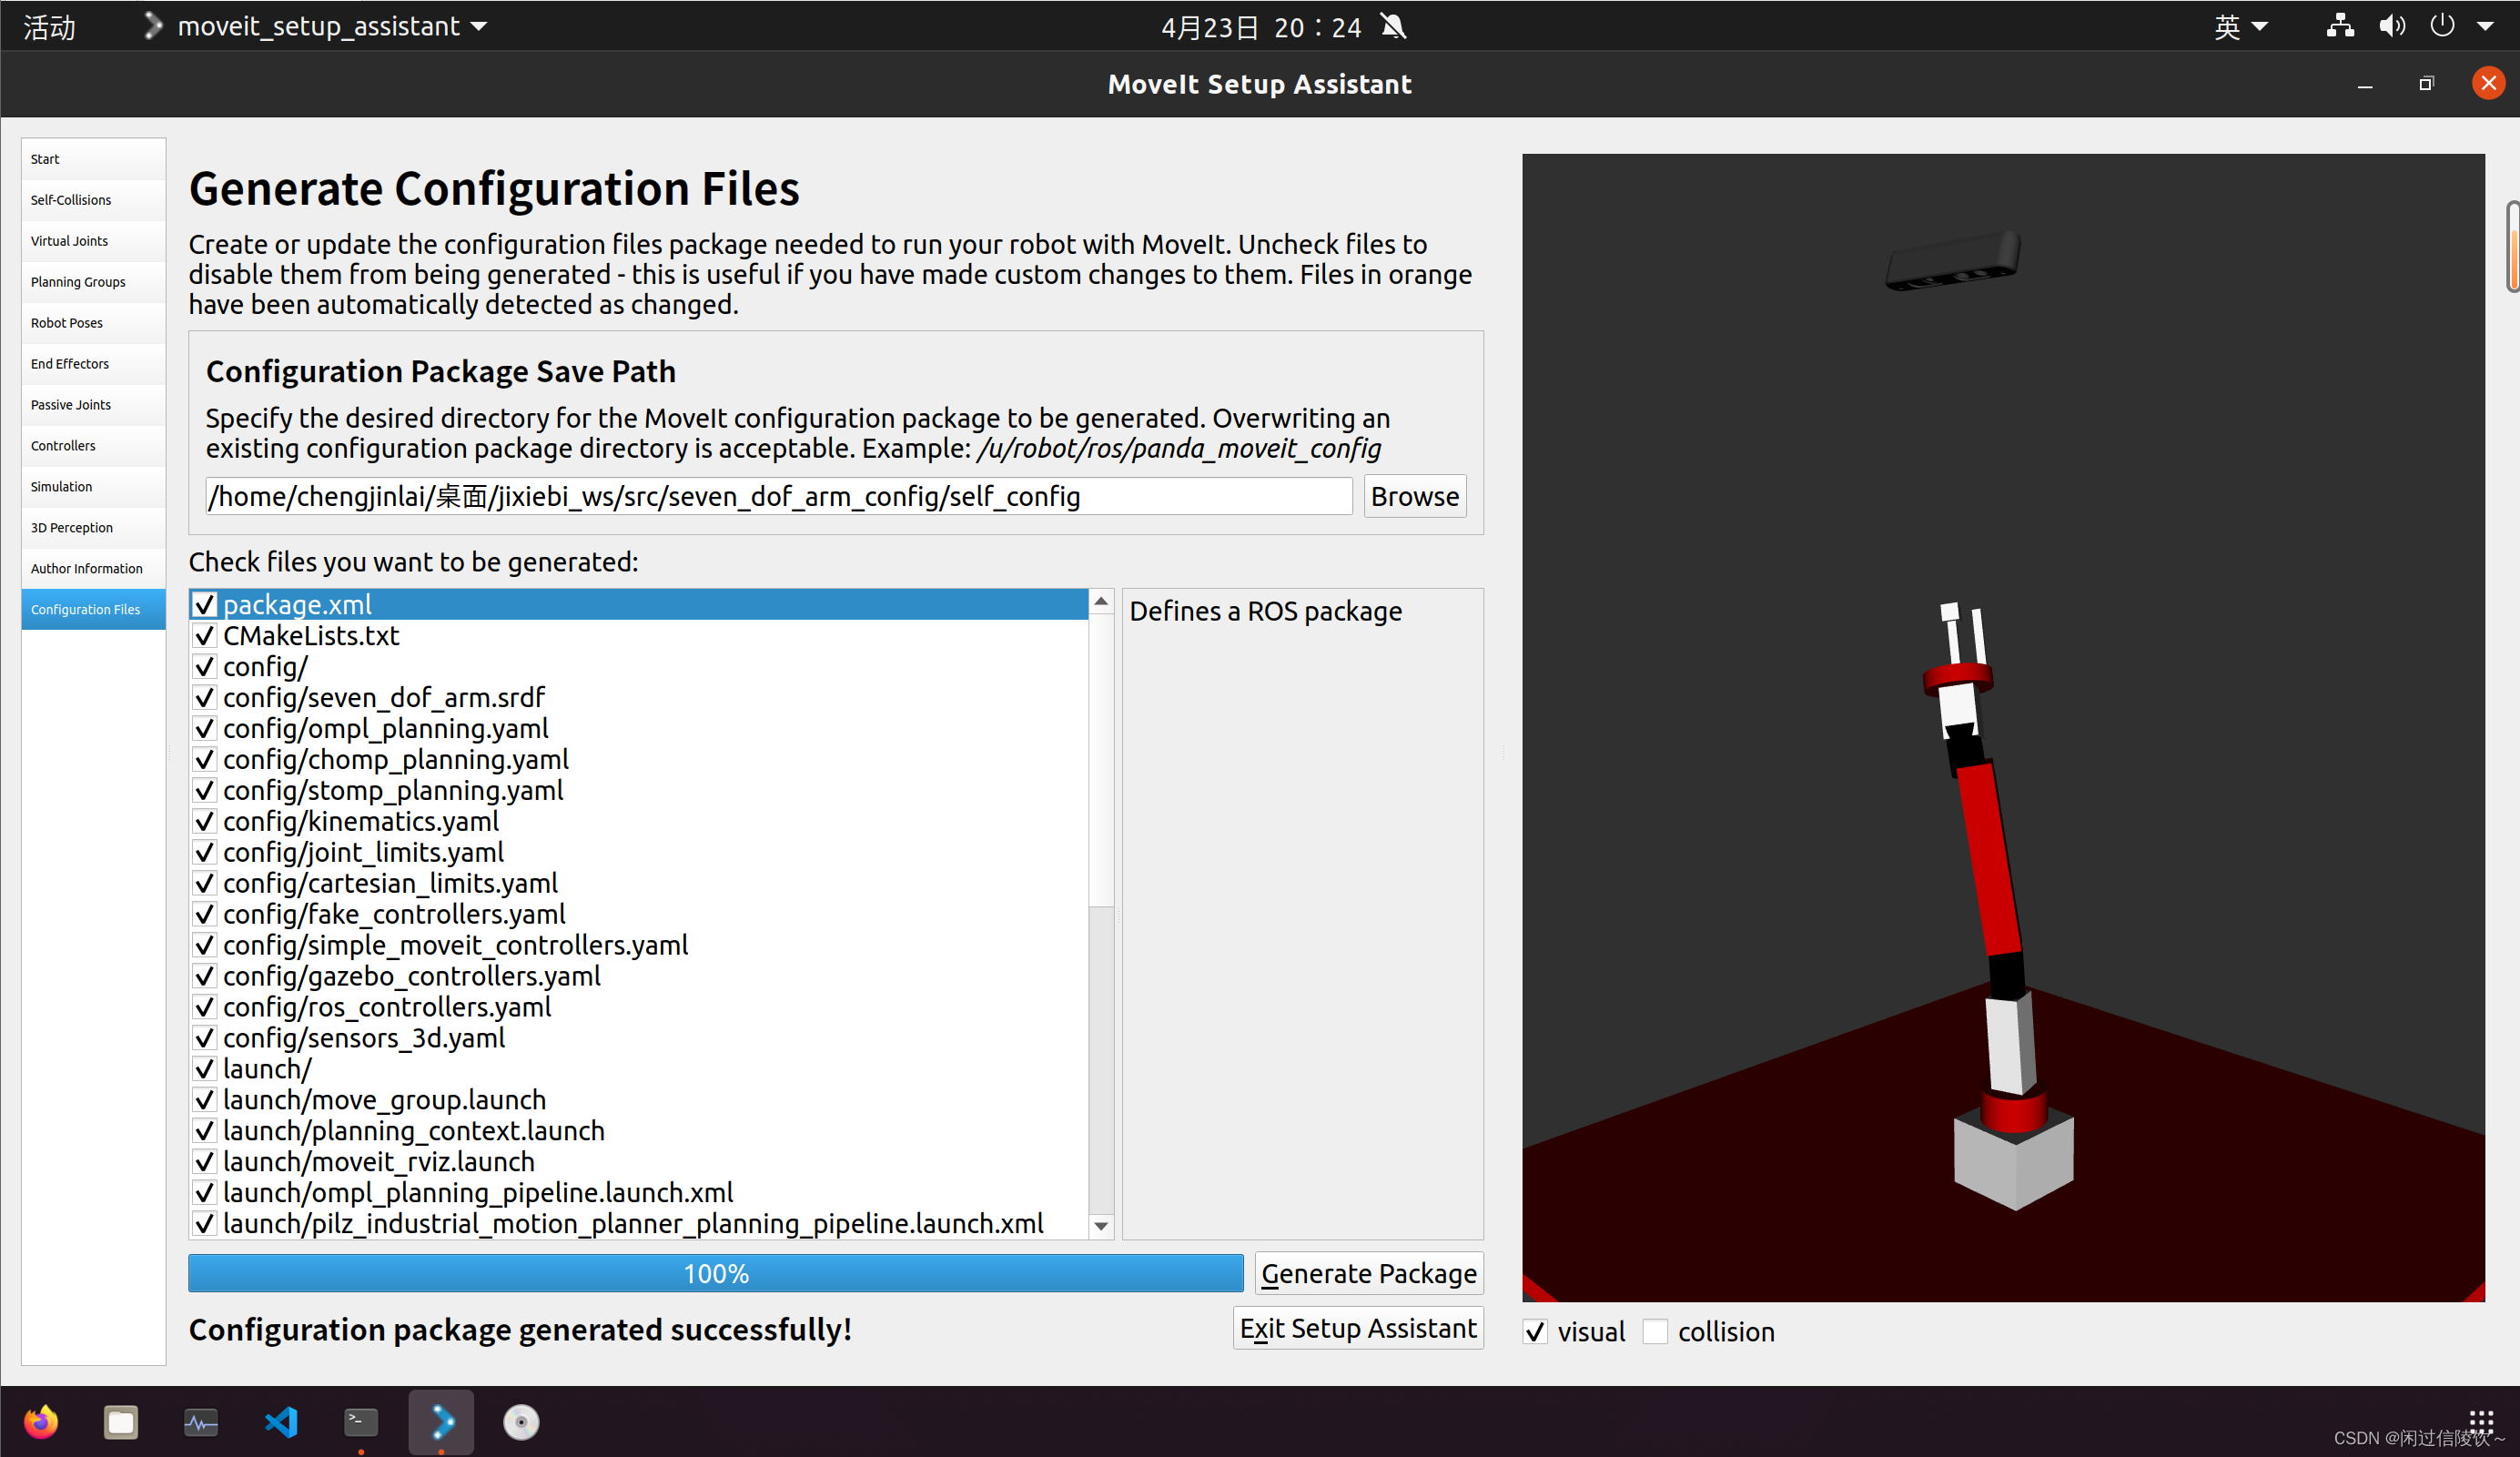Open Visual Studio Code from dock
This screenshot has height=1457, width=2520.
281,1421
